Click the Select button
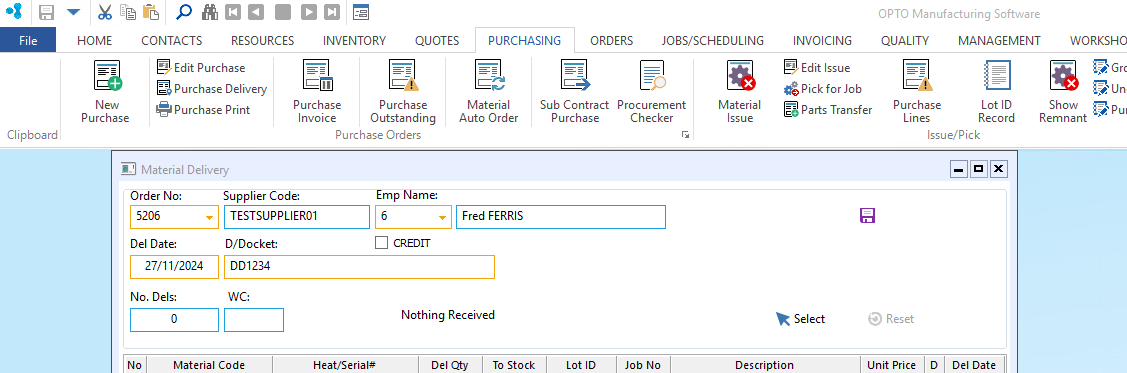 (801, 319)
